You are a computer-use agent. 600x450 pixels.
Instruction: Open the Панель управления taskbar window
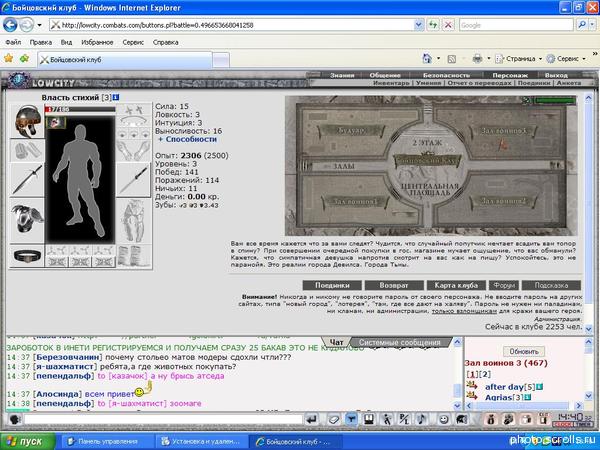[x=107, y=442]
